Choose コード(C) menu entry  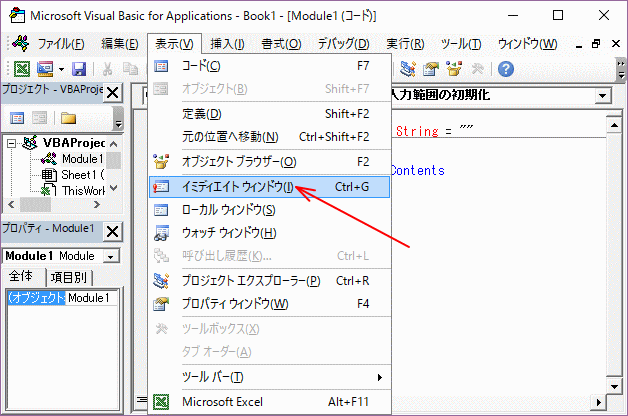[269, 66]
